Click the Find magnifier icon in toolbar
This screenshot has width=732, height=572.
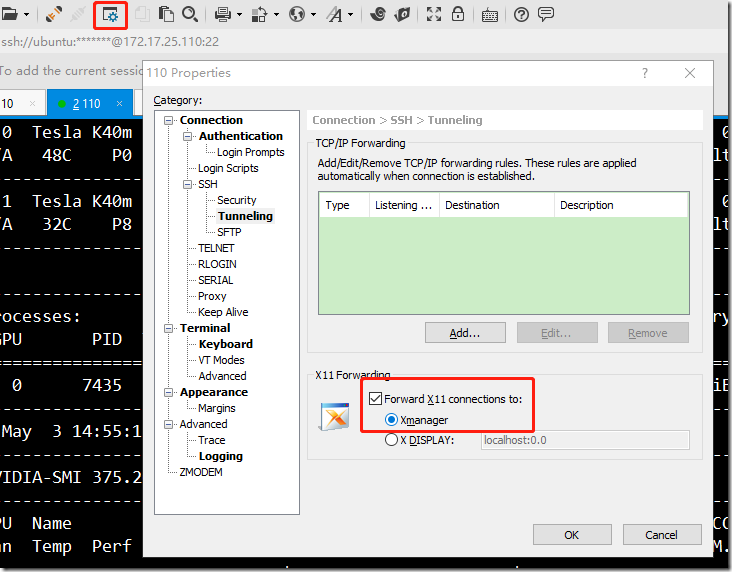point(190,14)
